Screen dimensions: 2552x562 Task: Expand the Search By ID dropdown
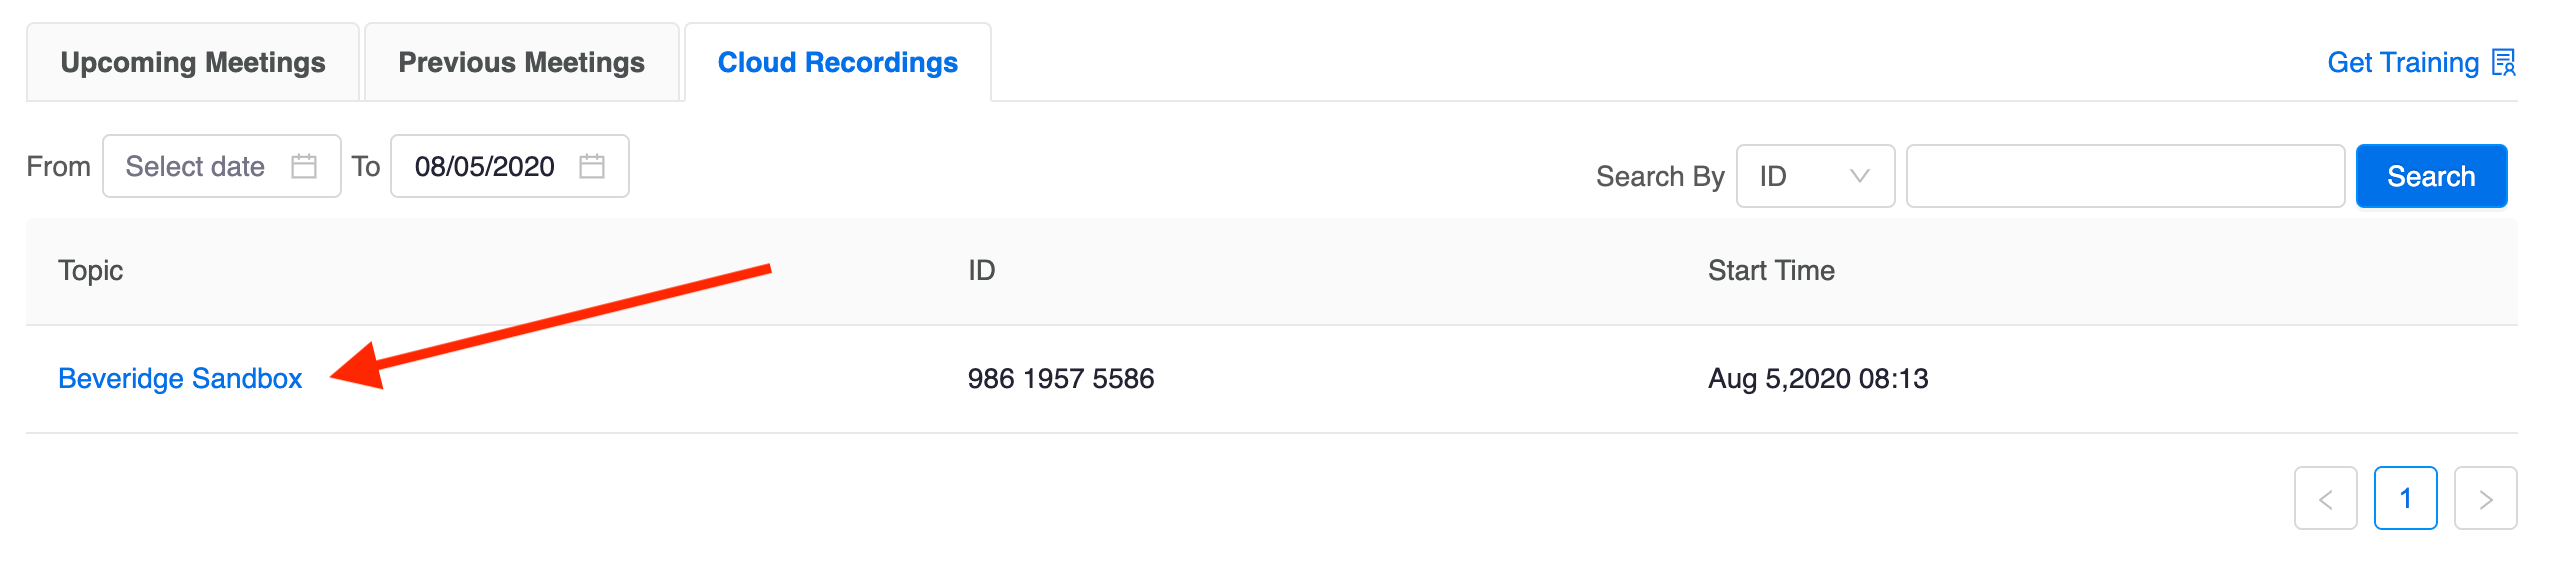click(x=1815, y=176)
